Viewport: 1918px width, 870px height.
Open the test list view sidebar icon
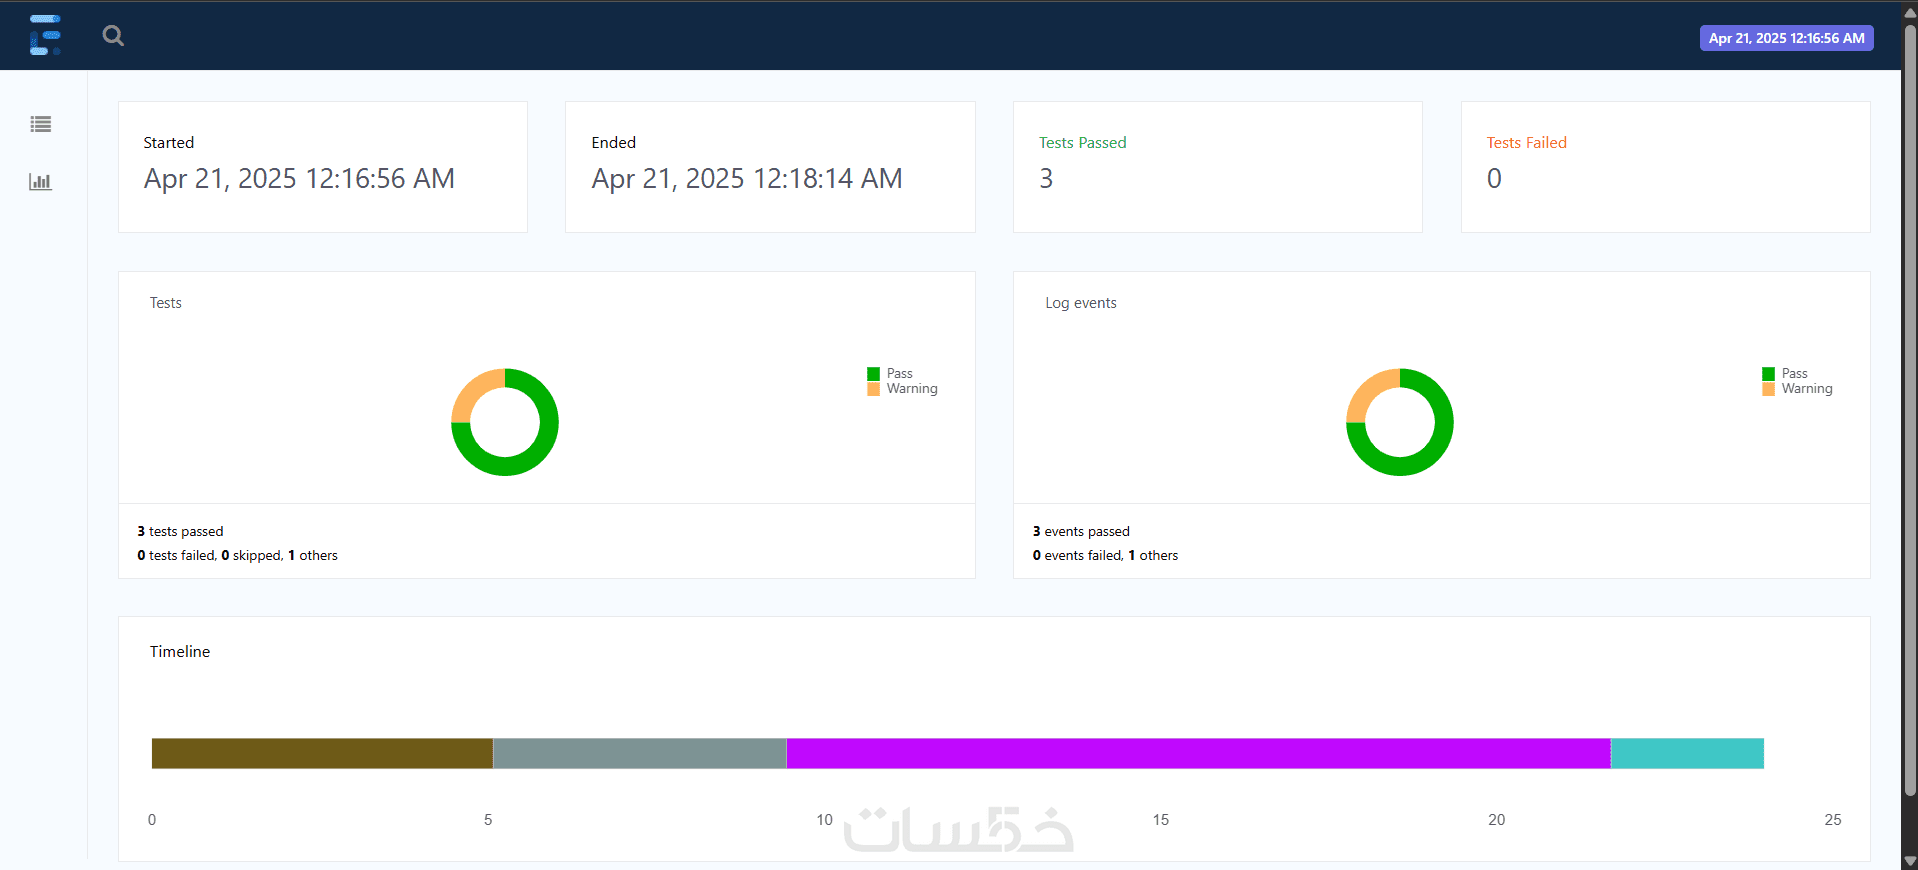(41, 124)
